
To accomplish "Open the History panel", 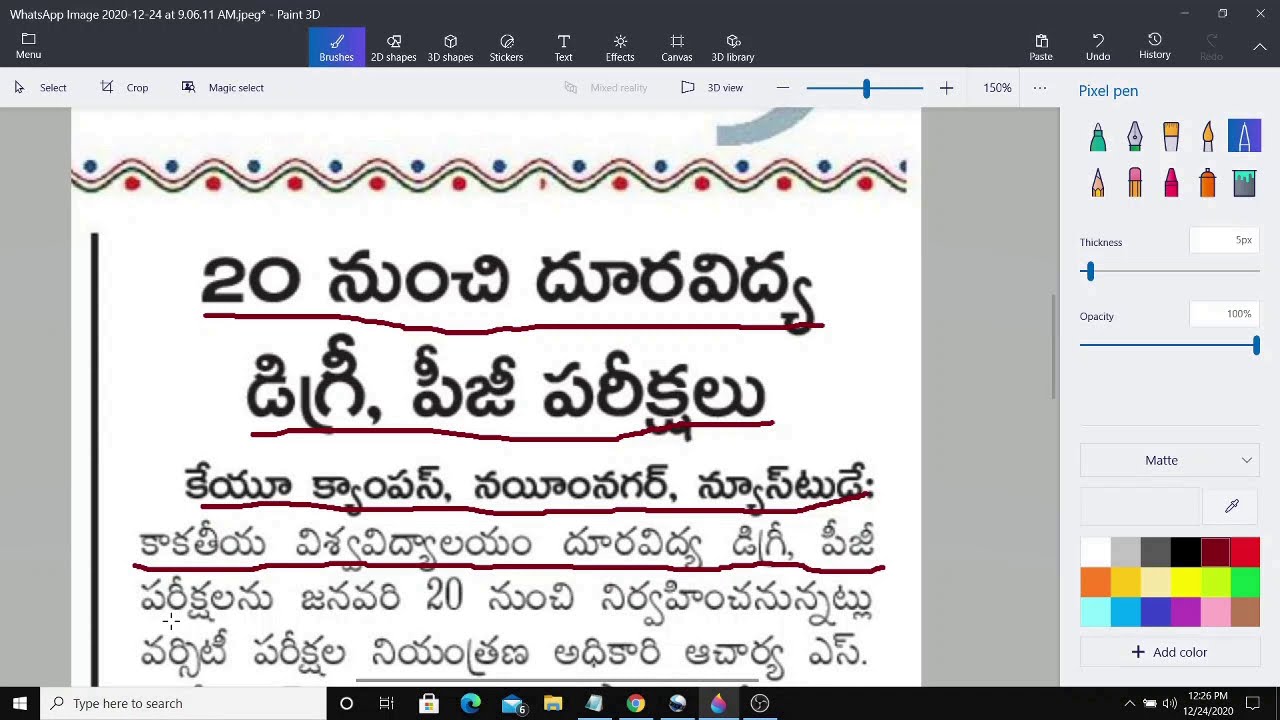I will pos(1154,47).
